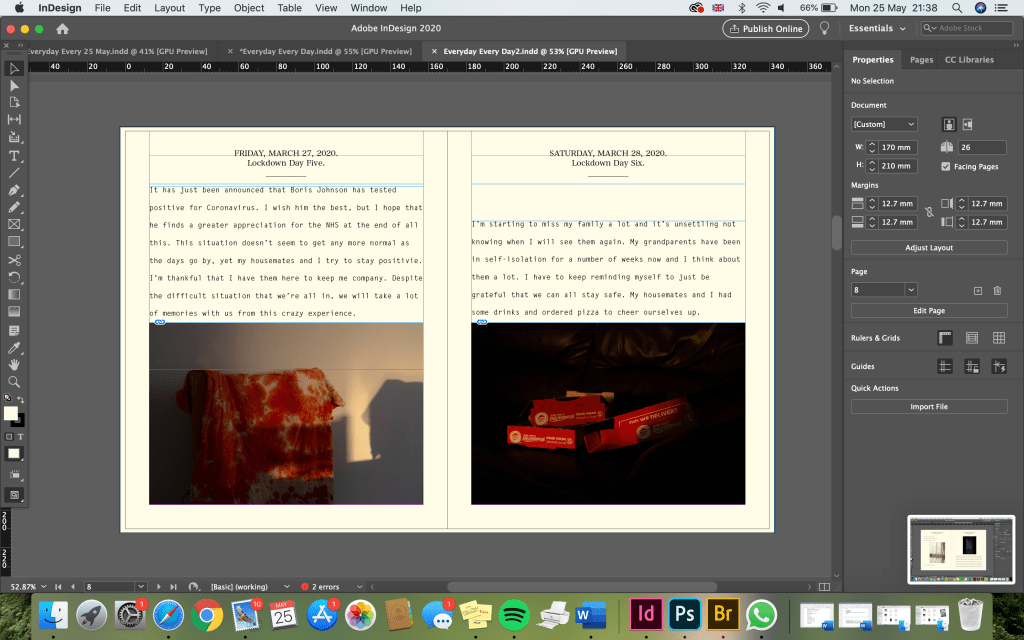1024x640 pixels.
Task: Open the [Custom] page size dropdown
Action: pos(884,124)
